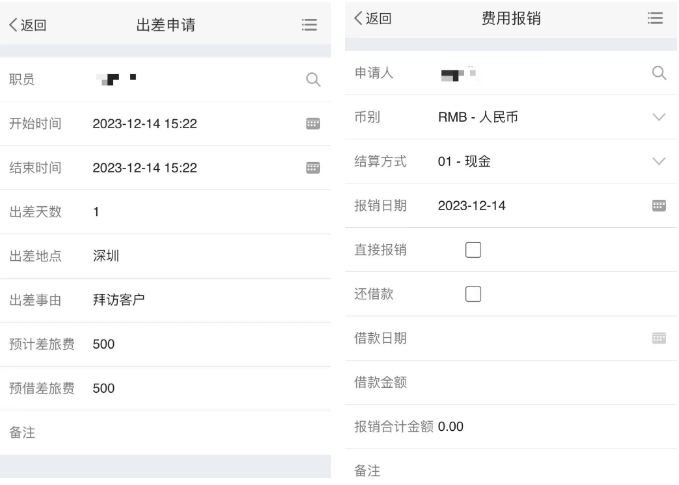Check the 还借款 checkbox
Viewport: 679px width, 485px height.
point(473,294)
